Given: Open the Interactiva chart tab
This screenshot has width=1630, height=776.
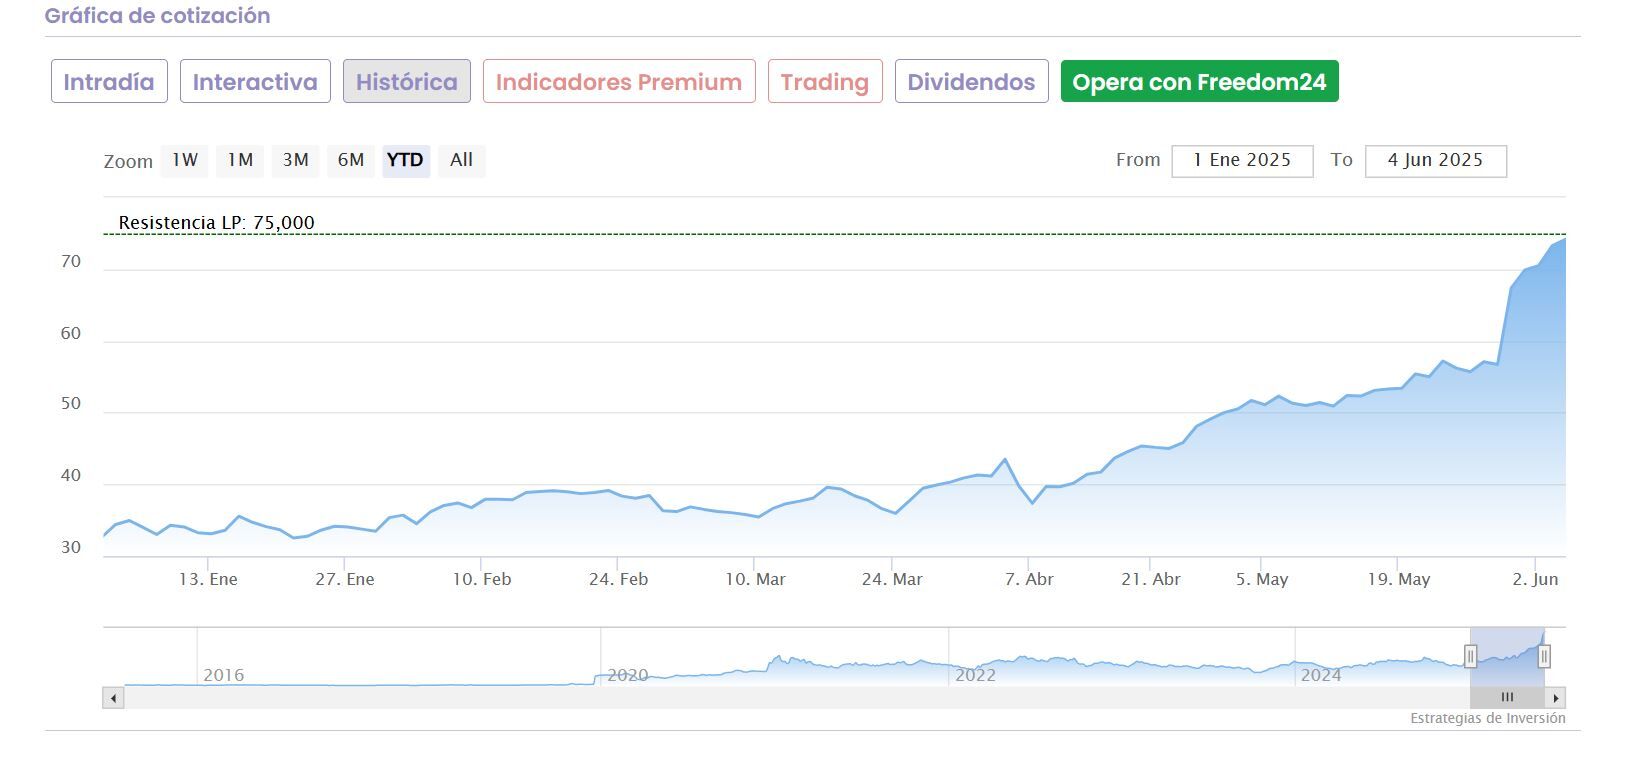Looking at the screenshot, I should pyautogui.click(x=255, y=82).
